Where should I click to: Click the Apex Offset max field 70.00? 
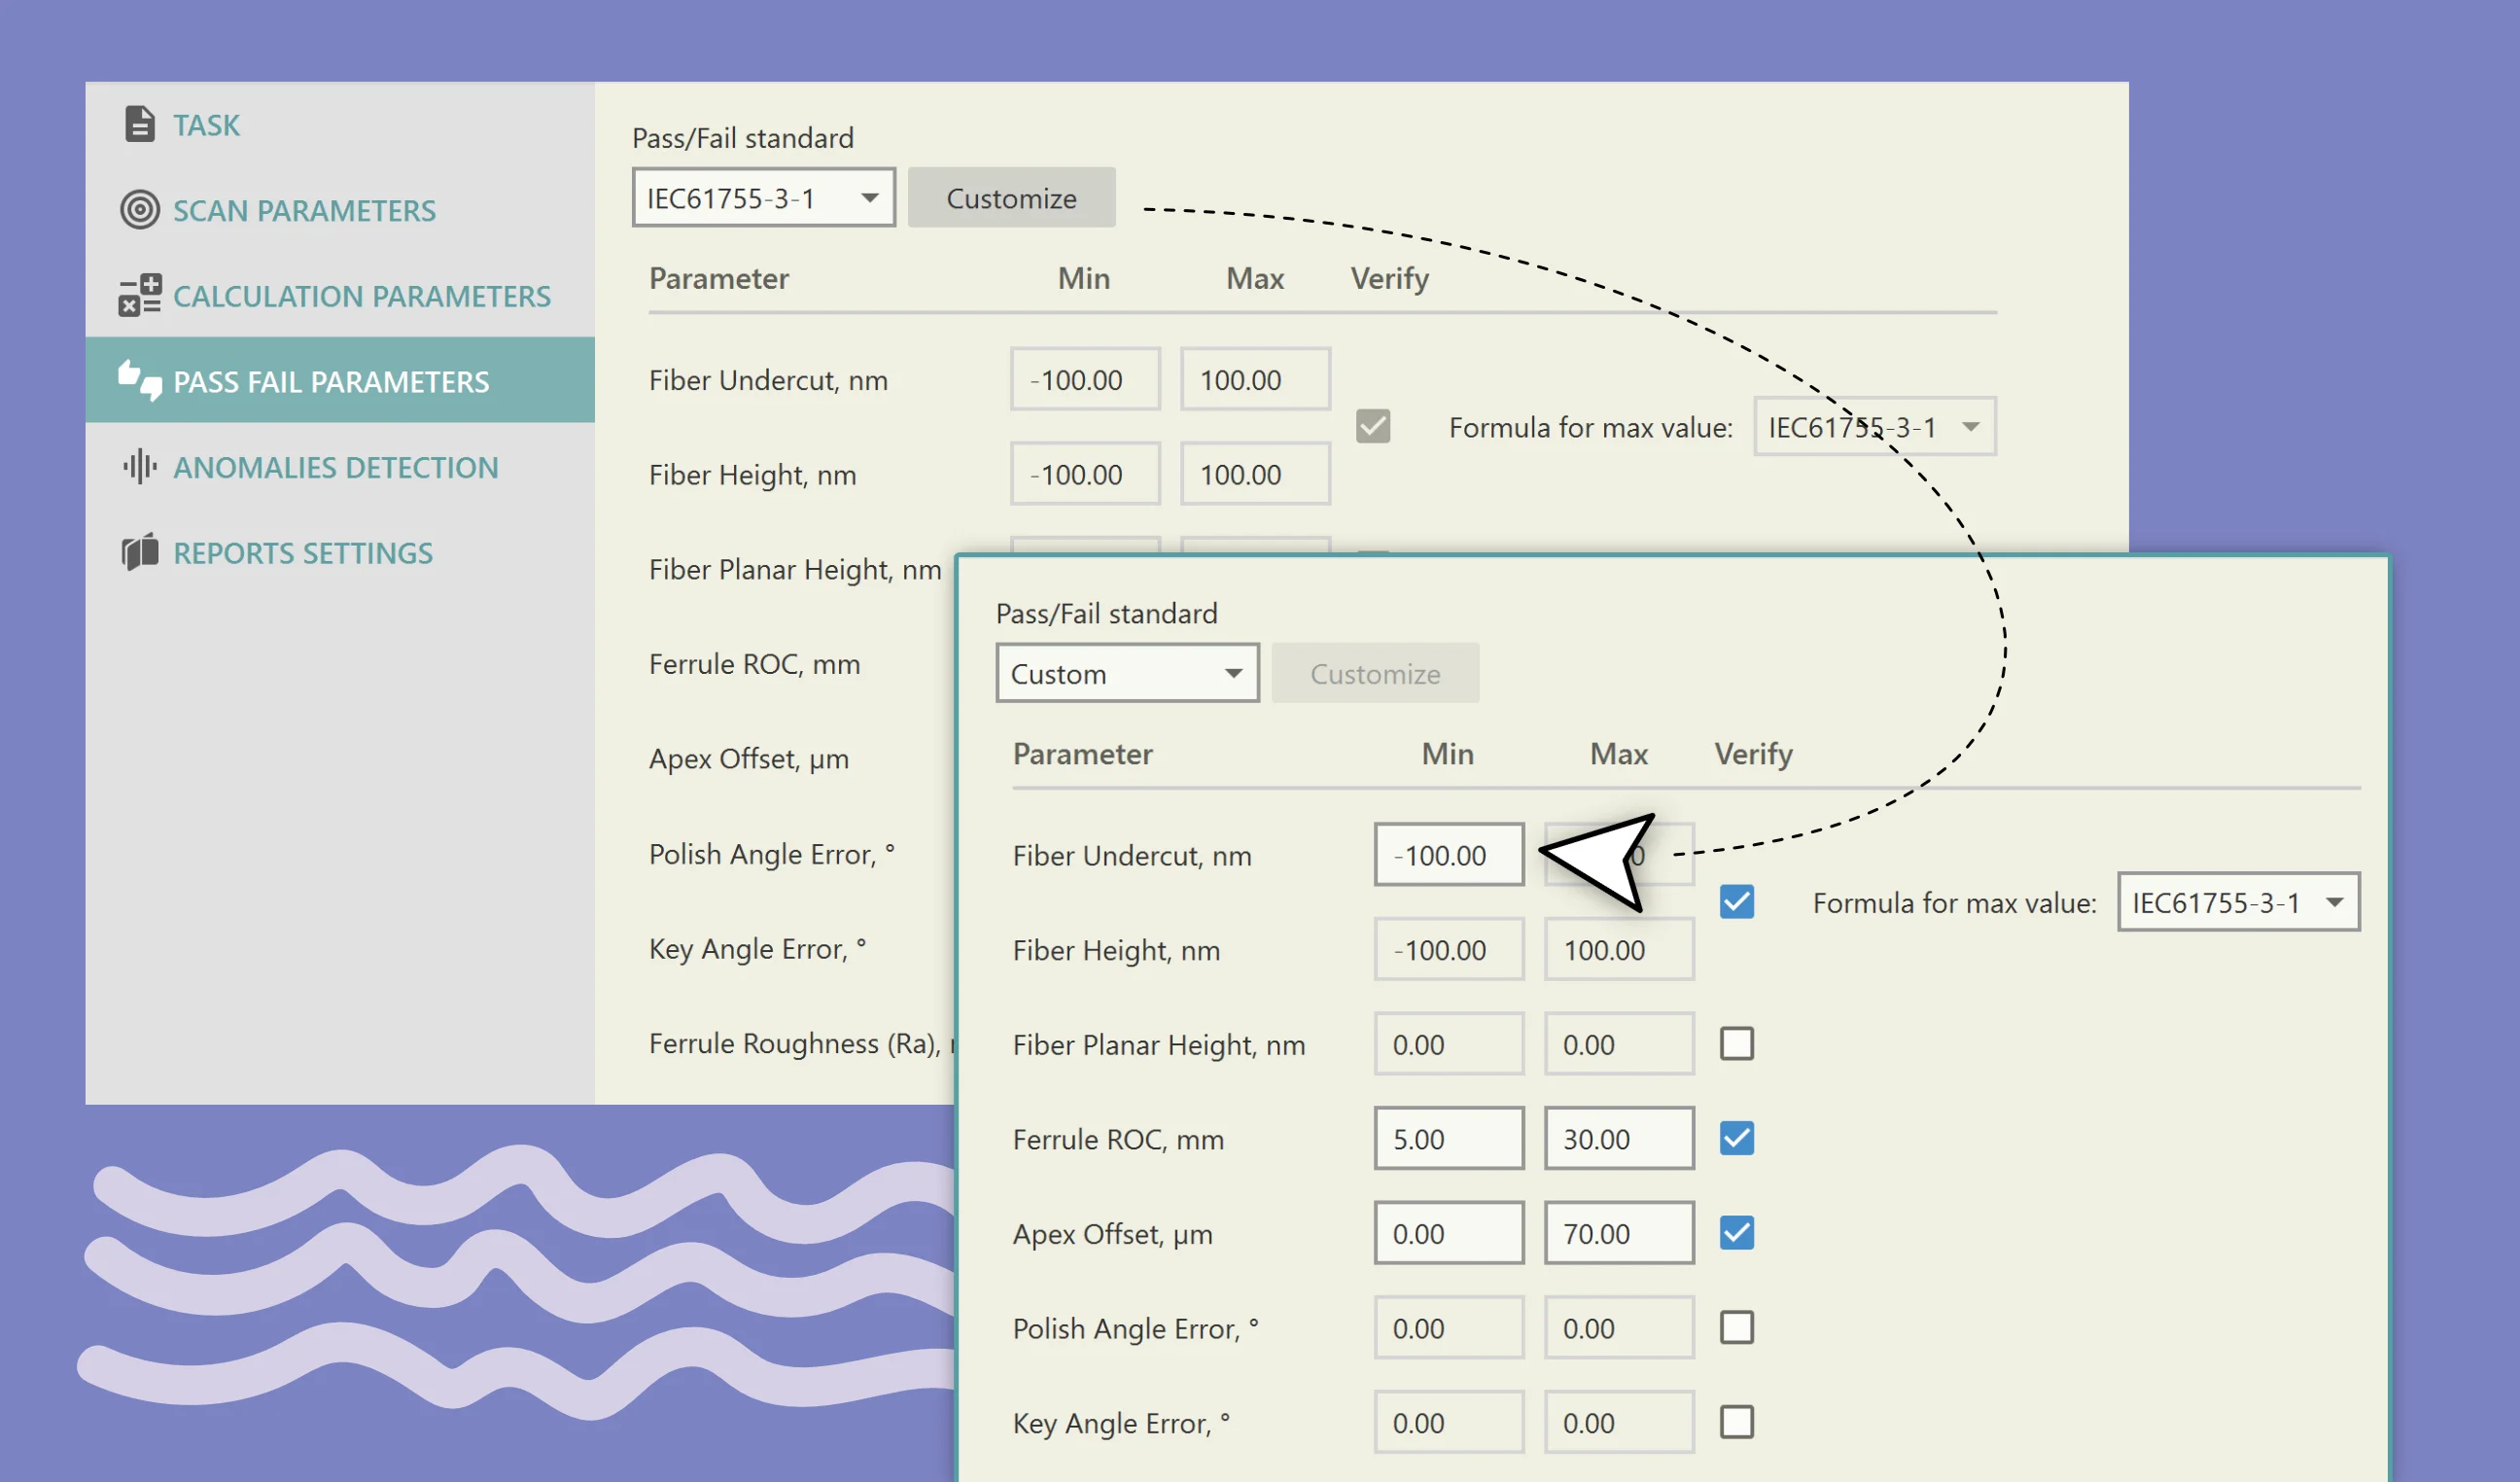tap(1618, 1233)
